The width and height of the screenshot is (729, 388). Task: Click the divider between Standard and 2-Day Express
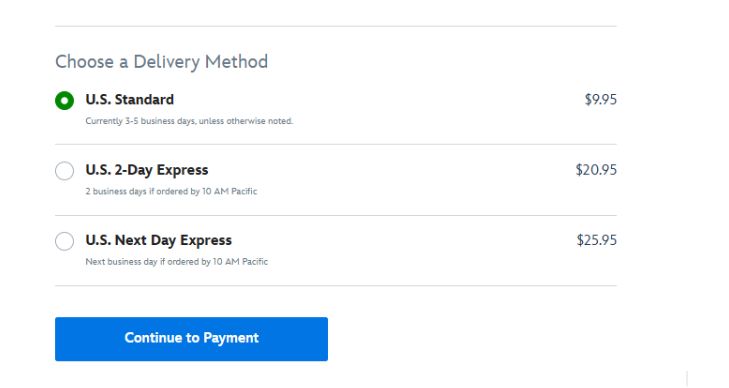click(x=336, y=145)
